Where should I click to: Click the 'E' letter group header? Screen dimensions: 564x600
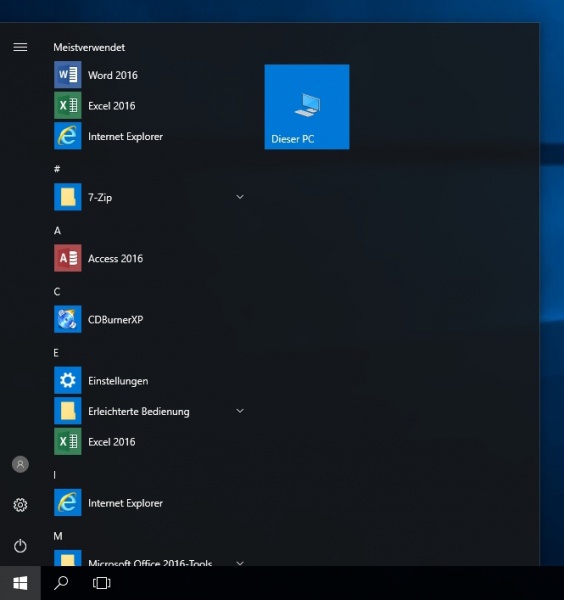click(56, 353)
